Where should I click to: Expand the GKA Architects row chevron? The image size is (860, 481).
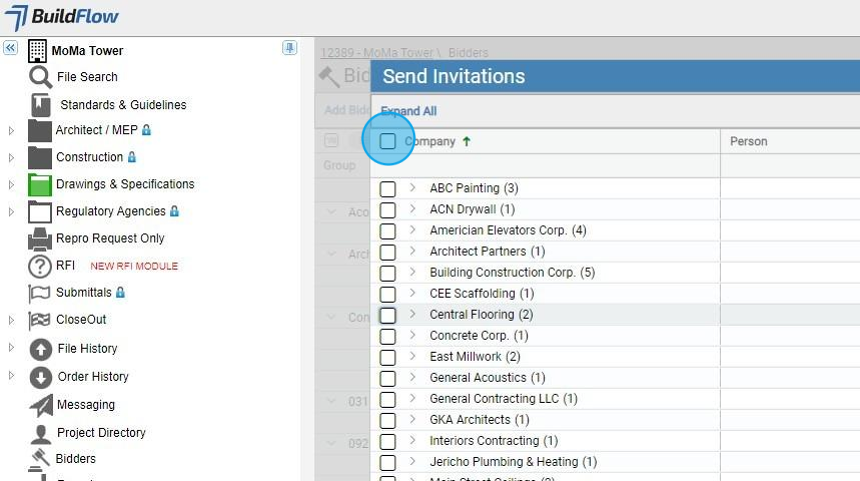coord(412,419)
